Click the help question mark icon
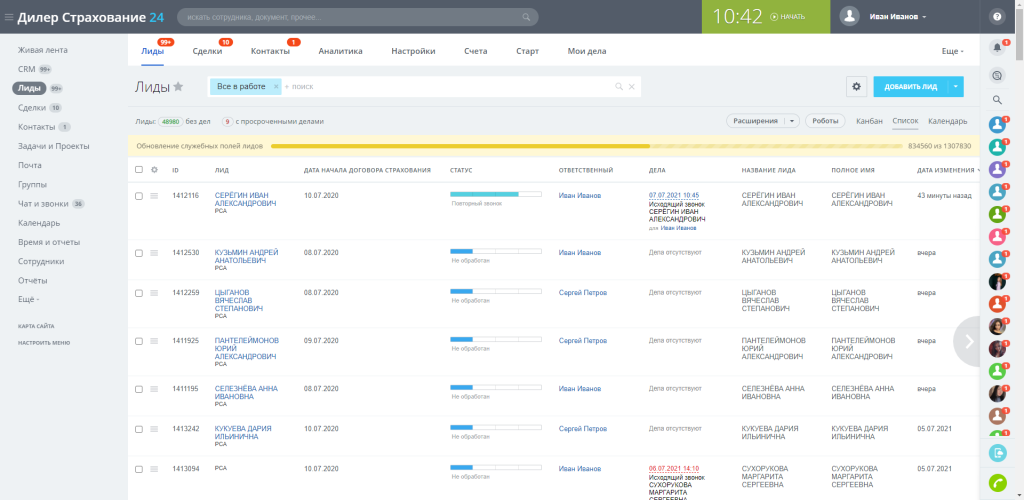1024x500 pixels. pos(997,17)
